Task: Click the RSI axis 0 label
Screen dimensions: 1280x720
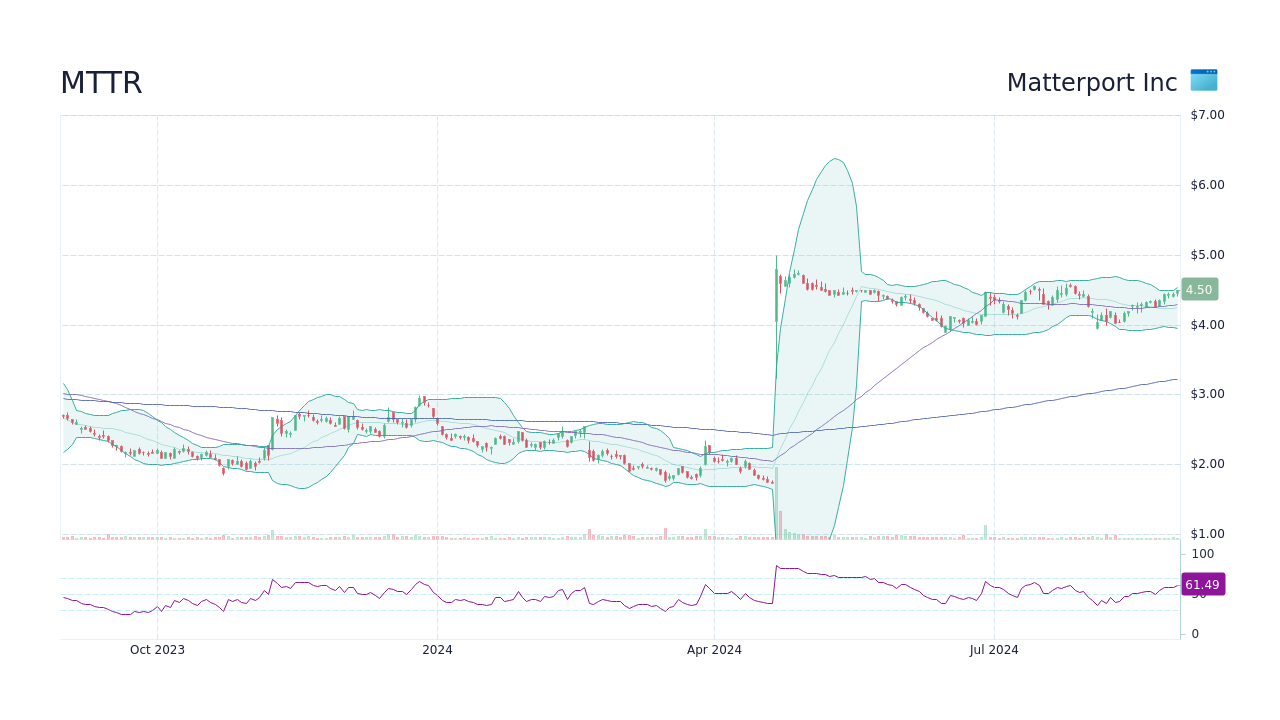Action: click(x=1195, y=634)
